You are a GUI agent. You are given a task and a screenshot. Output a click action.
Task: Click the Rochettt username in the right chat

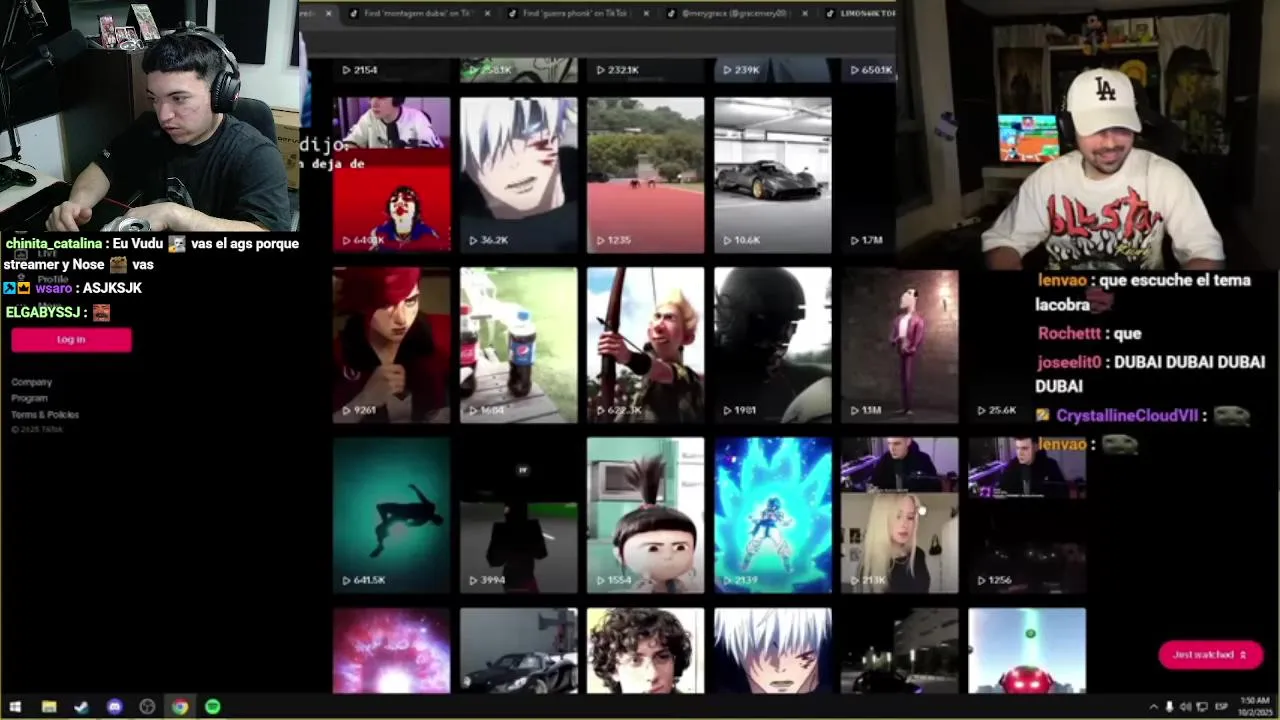1068,333
